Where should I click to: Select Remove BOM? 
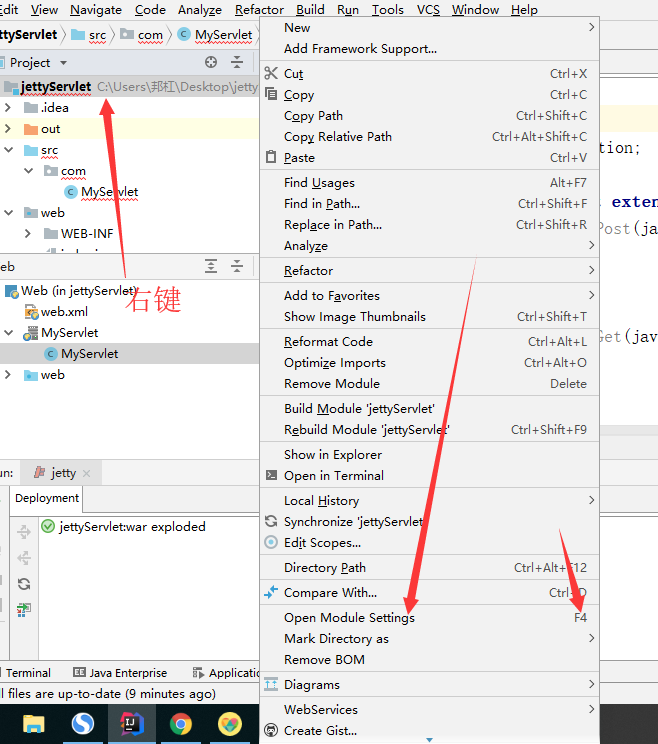point(429,659)
